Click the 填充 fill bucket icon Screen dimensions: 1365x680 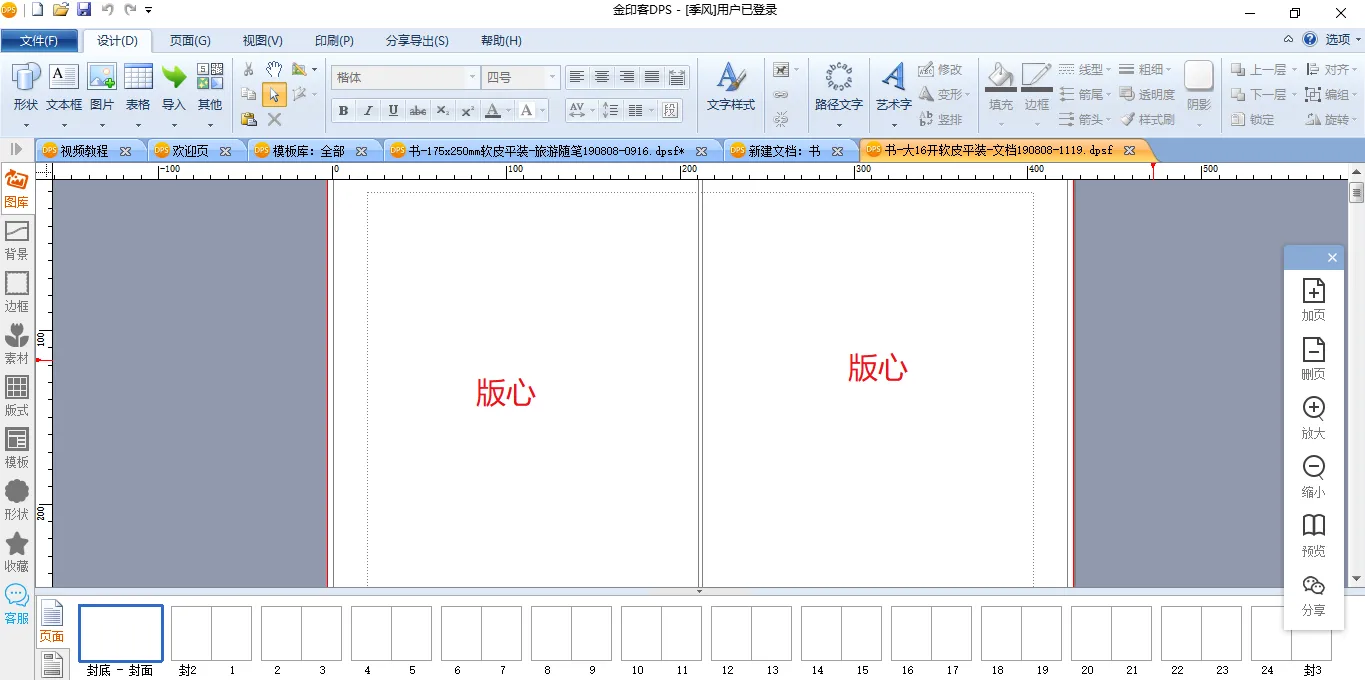[1000, 77]
